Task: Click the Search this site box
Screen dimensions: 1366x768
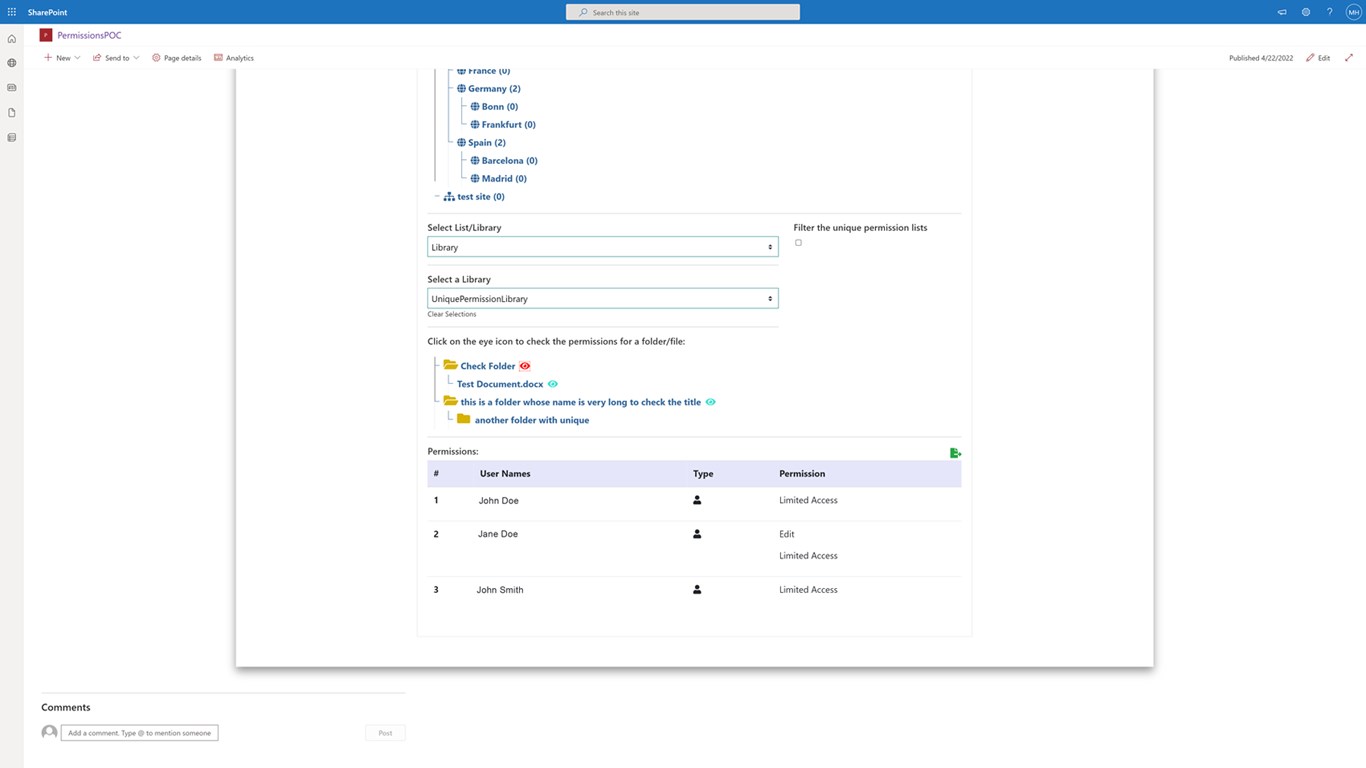Action: coord(683,12)
